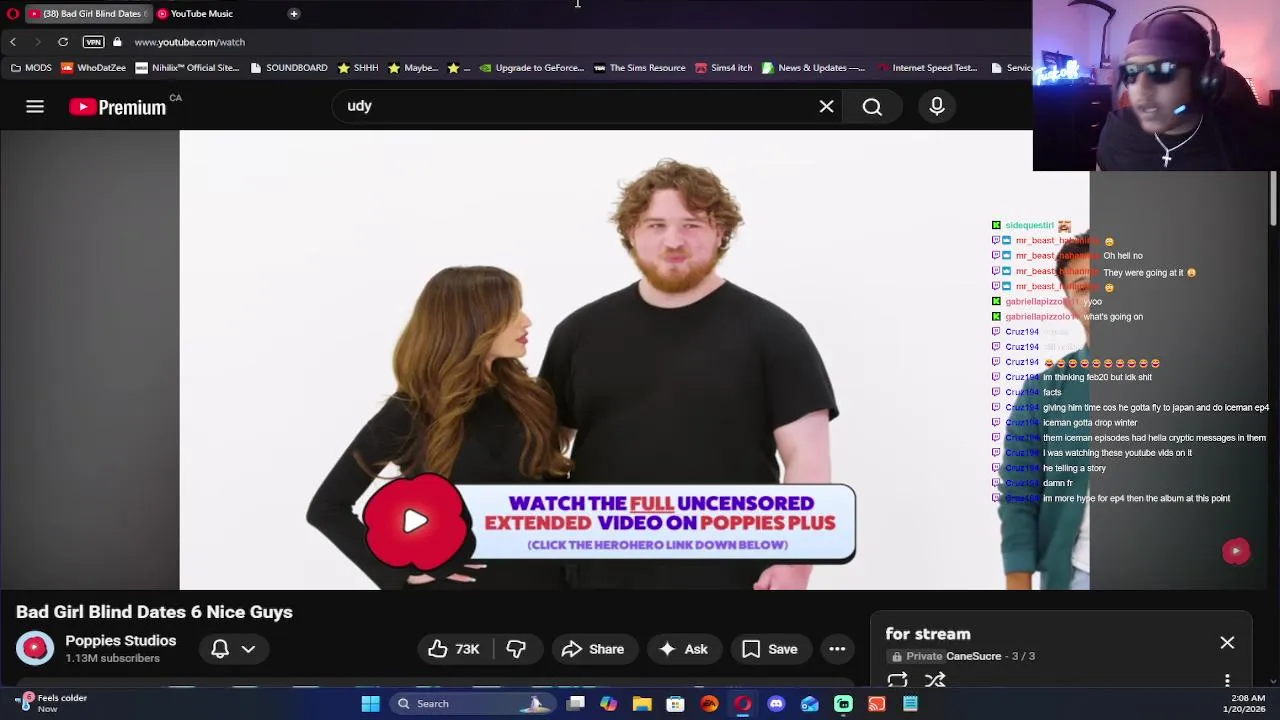
Task: Open the Windows Start menu
Action: click(370, 704)
